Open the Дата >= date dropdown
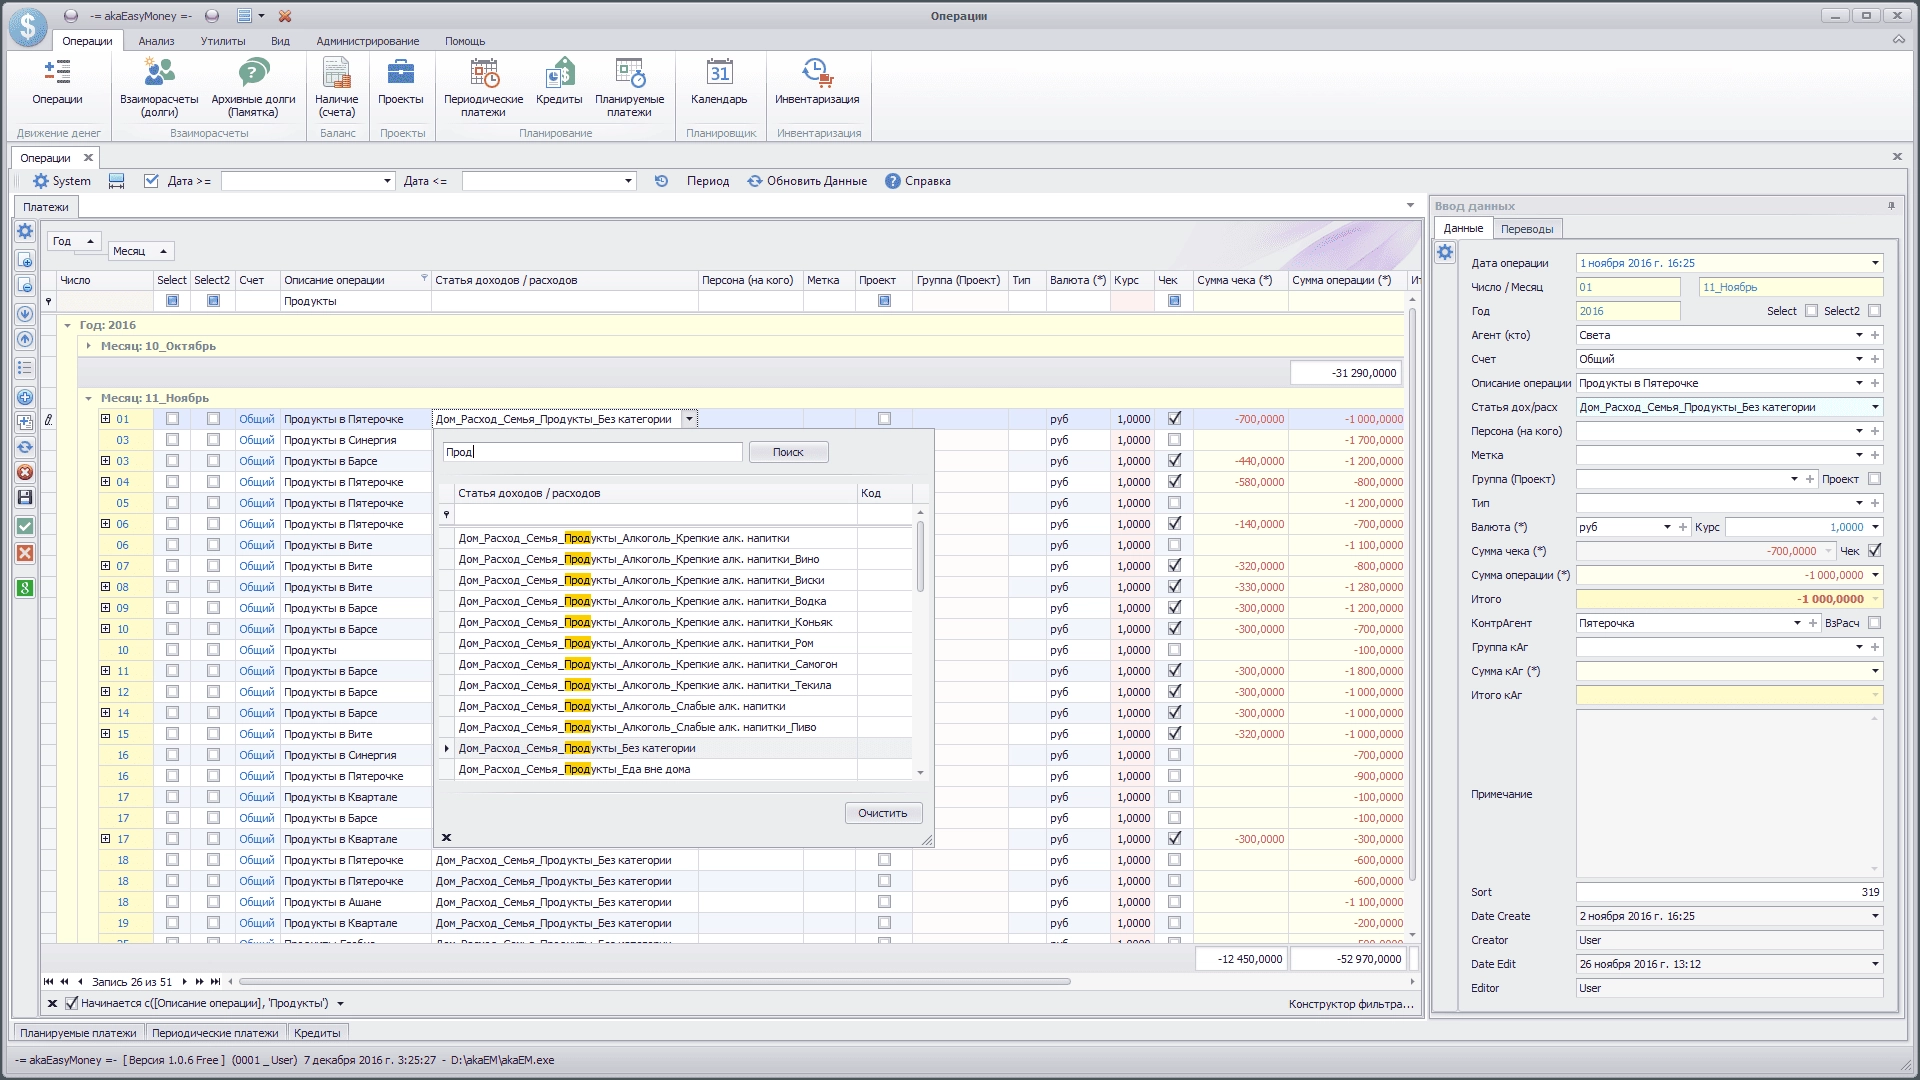Image resolution: width=1920 pixels, height=1080 pixels. (x=387, y=181)
